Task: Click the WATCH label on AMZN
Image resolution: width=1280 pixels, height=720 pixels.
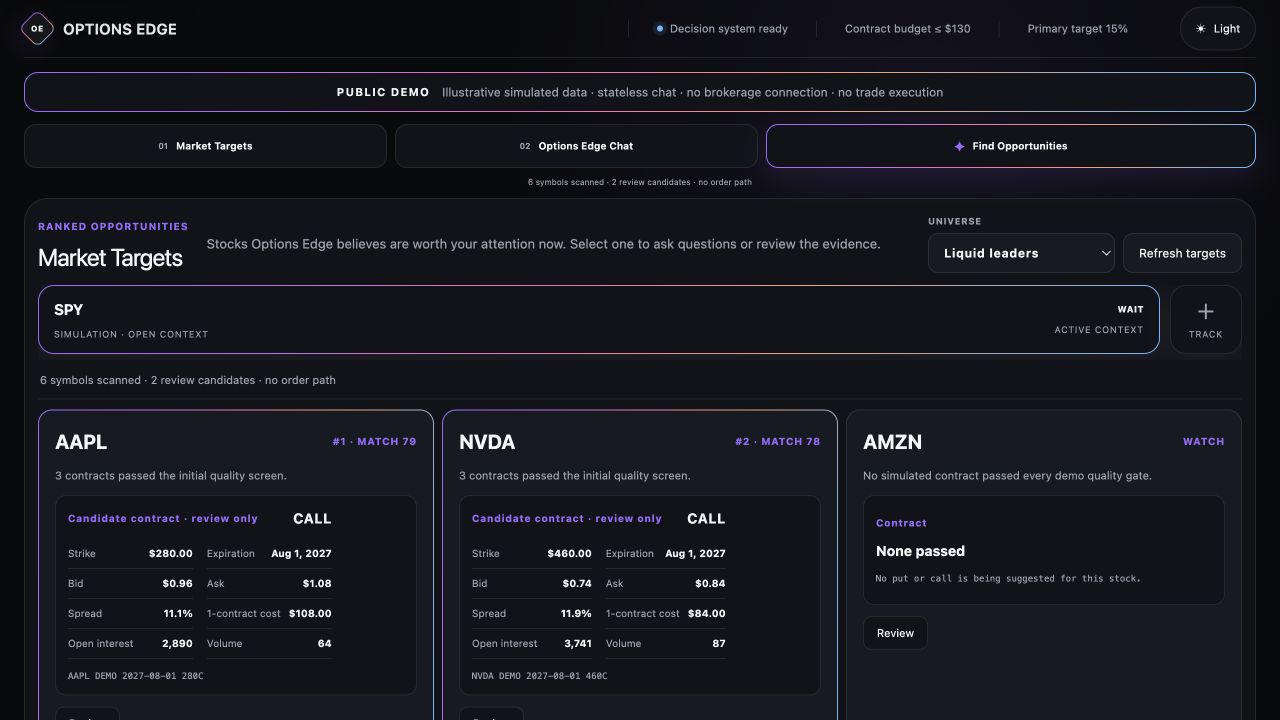Action: point(1203,441)
